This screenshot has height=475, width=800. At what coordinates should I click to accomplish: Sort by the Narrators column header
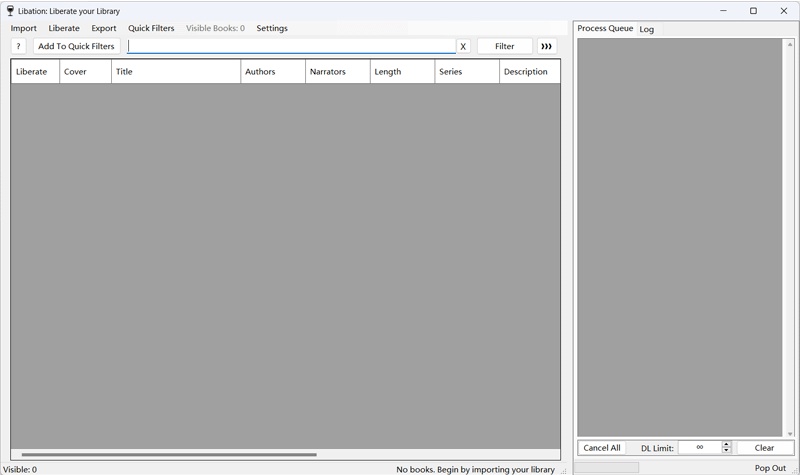coord(338,71)
